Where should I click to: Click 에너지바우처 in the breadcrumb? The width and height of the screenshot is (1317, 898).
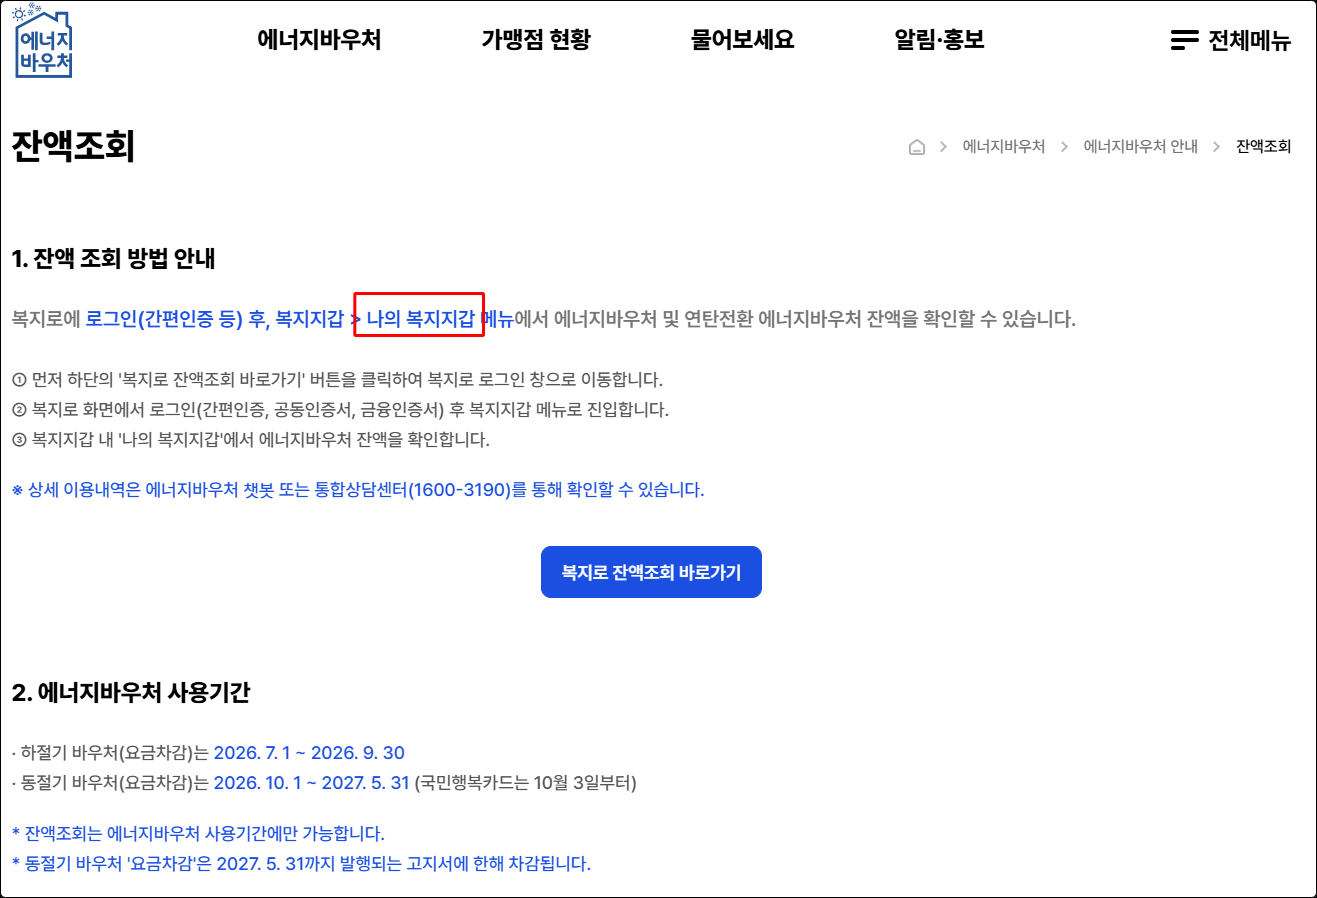pos(1003,147)
